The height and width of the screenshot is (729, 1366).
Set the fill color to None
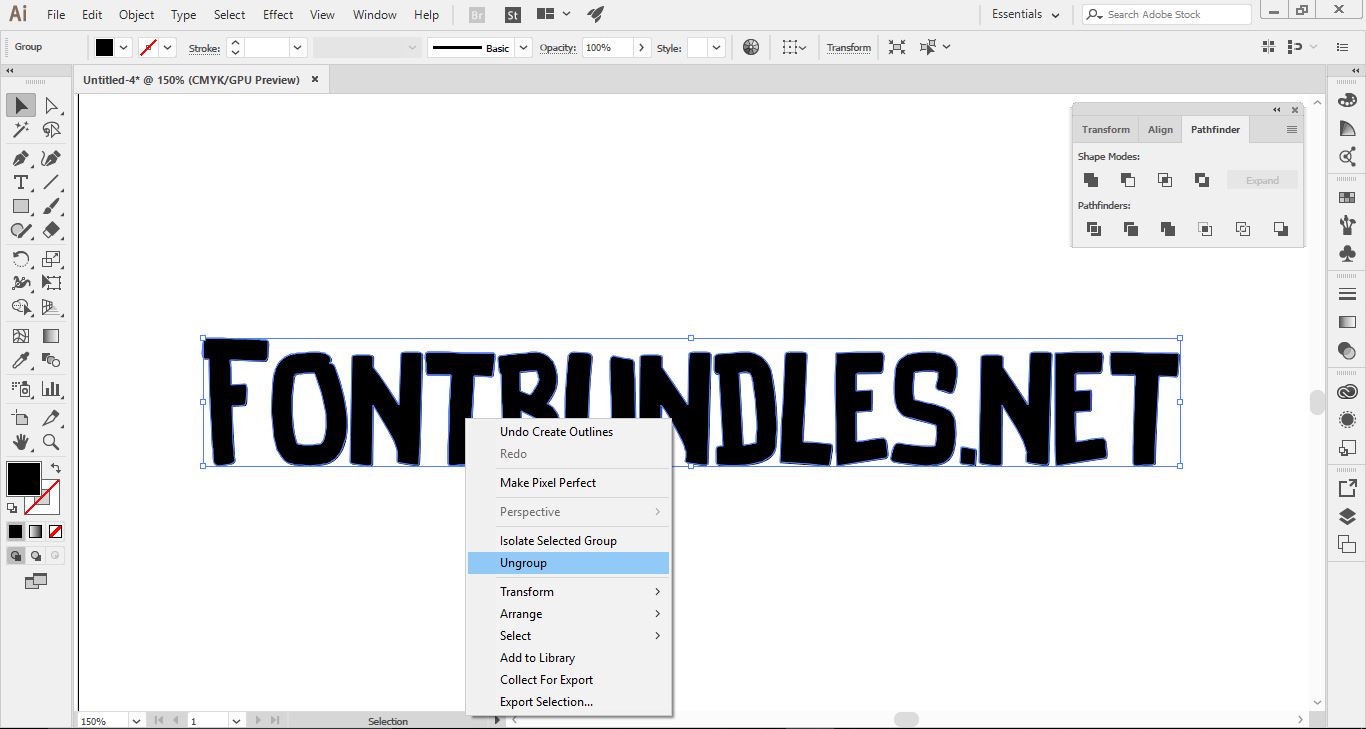pos(55,531)
